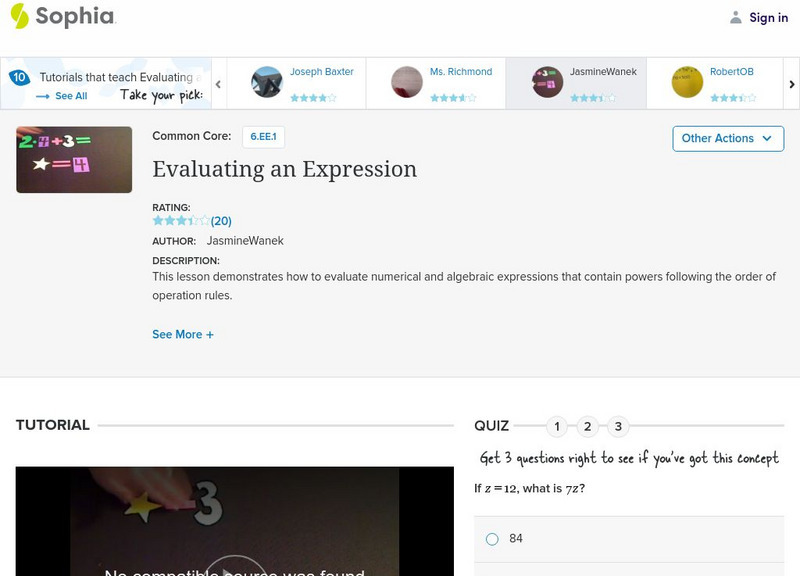Screen dimensions: 800x576
Task: Click the Sophia logo icon
Action: click(19, 16)
